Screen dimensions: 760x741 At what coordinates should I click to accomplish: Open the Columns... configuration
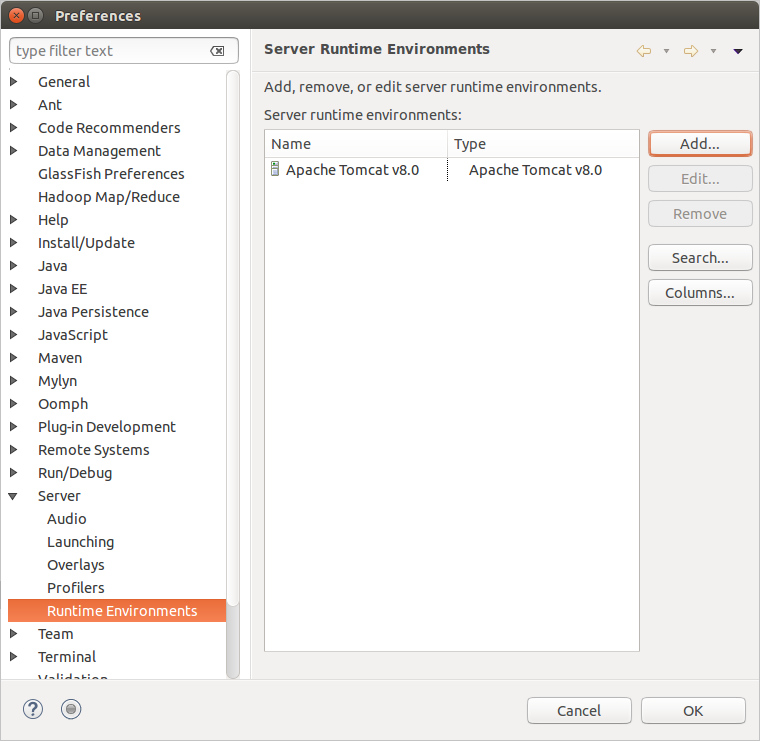point(700,293)
